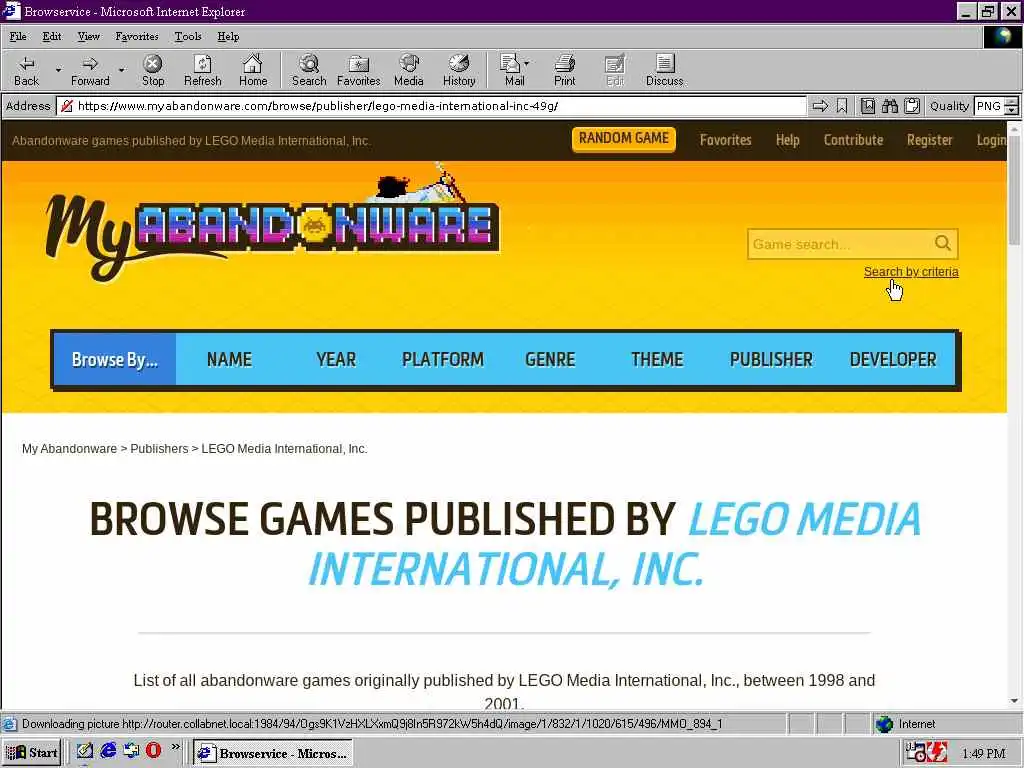
Task: Click the red lightning tray icon
Action: coord(938,752)
